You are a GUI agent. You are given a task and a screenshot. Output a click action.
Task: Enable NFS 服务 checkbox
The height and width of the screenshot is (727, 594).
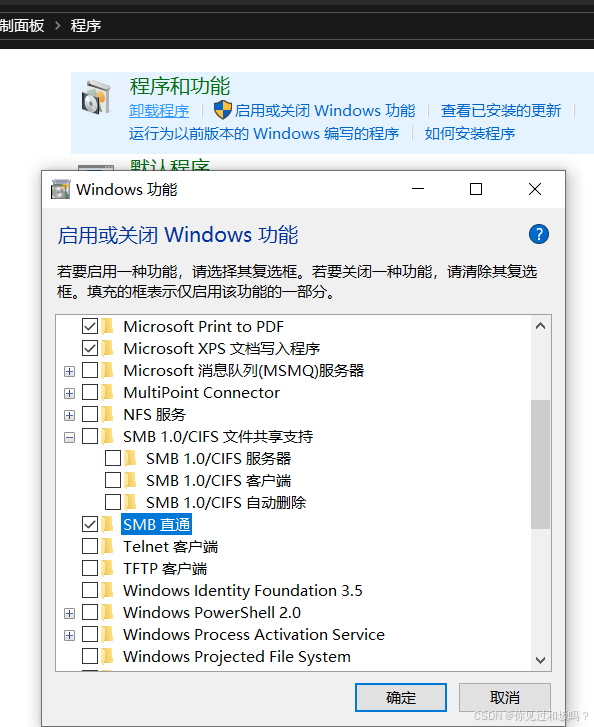point(90,415)
